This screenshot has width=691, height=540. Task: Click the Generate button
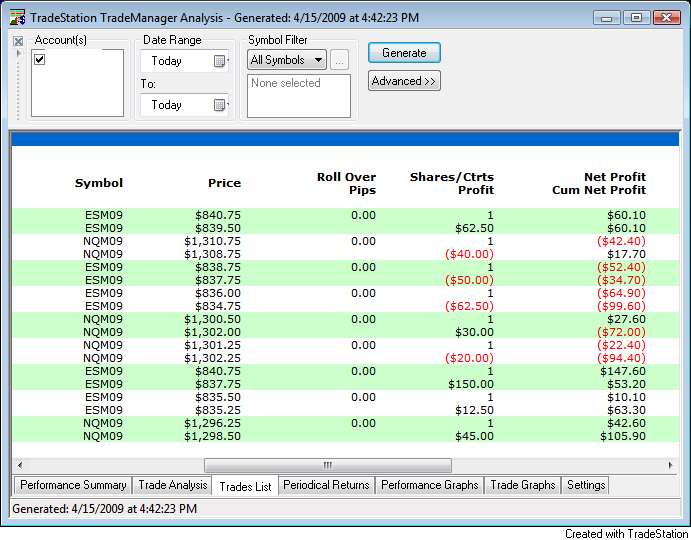click(404, 53)
